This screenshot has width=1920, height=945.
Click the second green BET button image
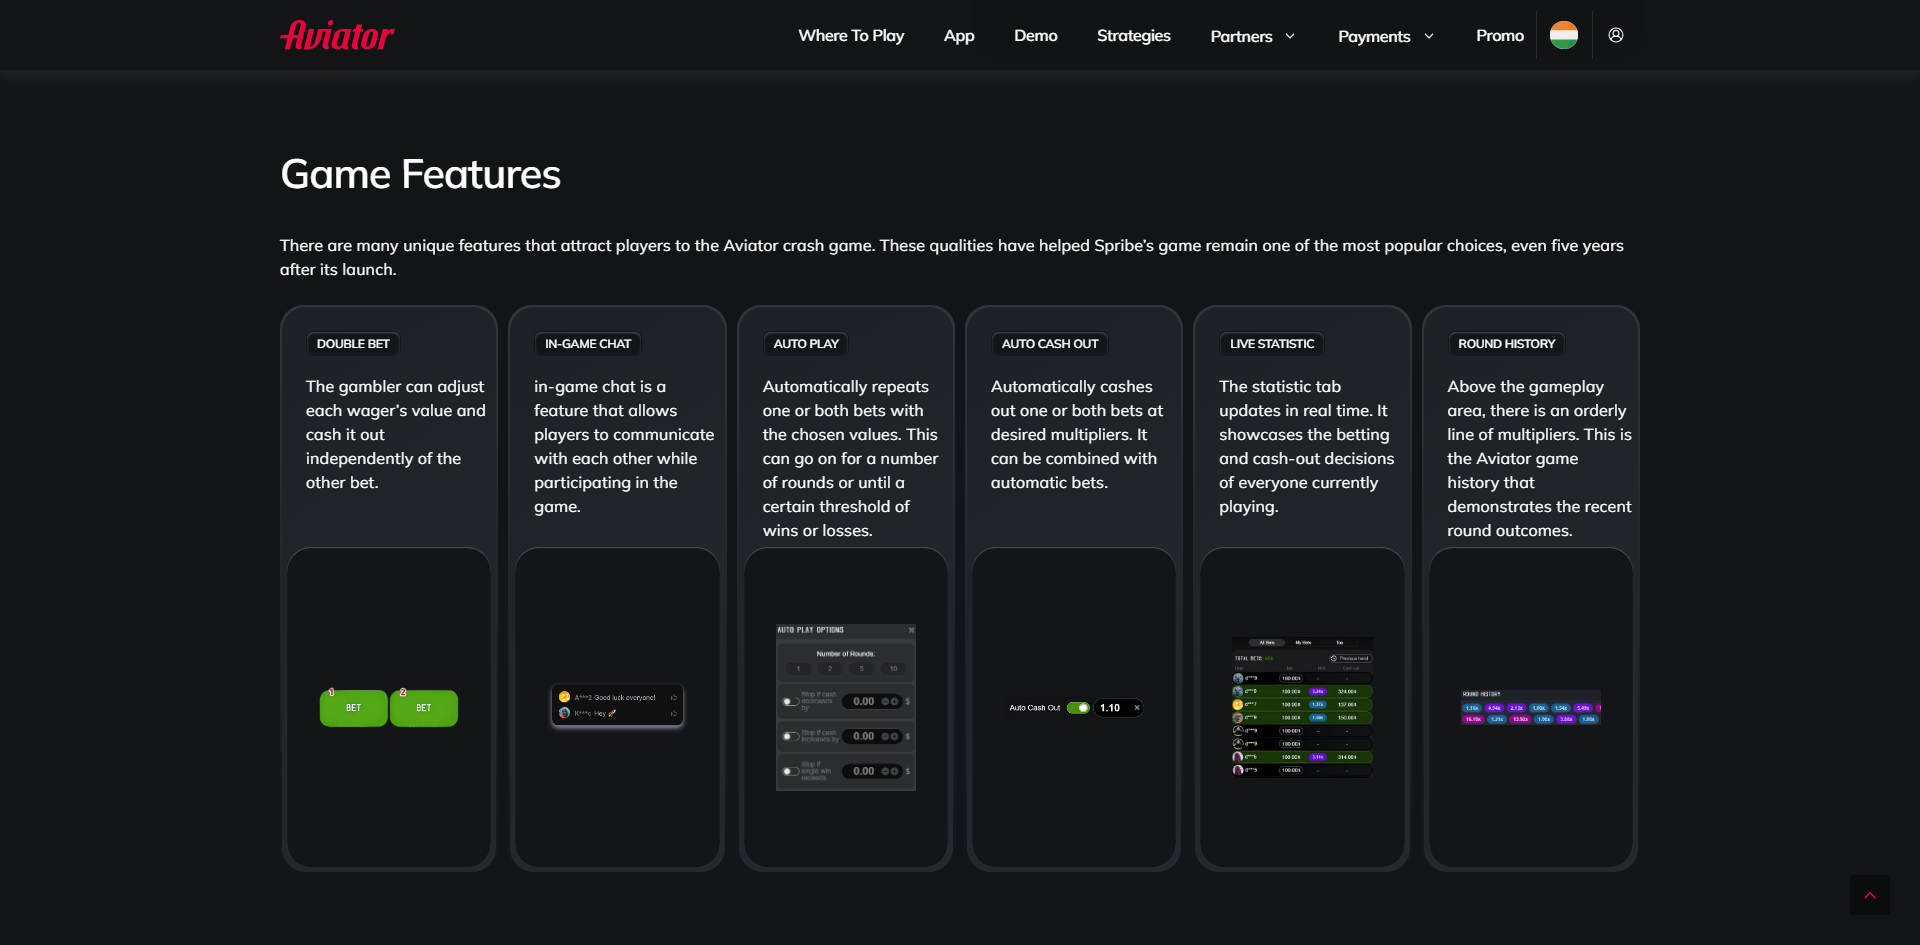[424, 708]
